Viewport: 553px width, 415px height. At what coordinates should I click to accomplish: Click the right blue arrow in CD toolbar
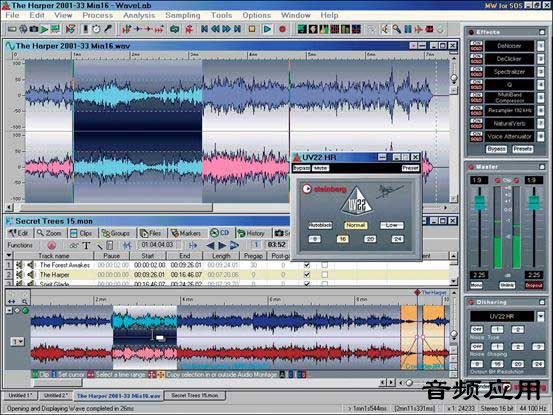tap(222, 245)
